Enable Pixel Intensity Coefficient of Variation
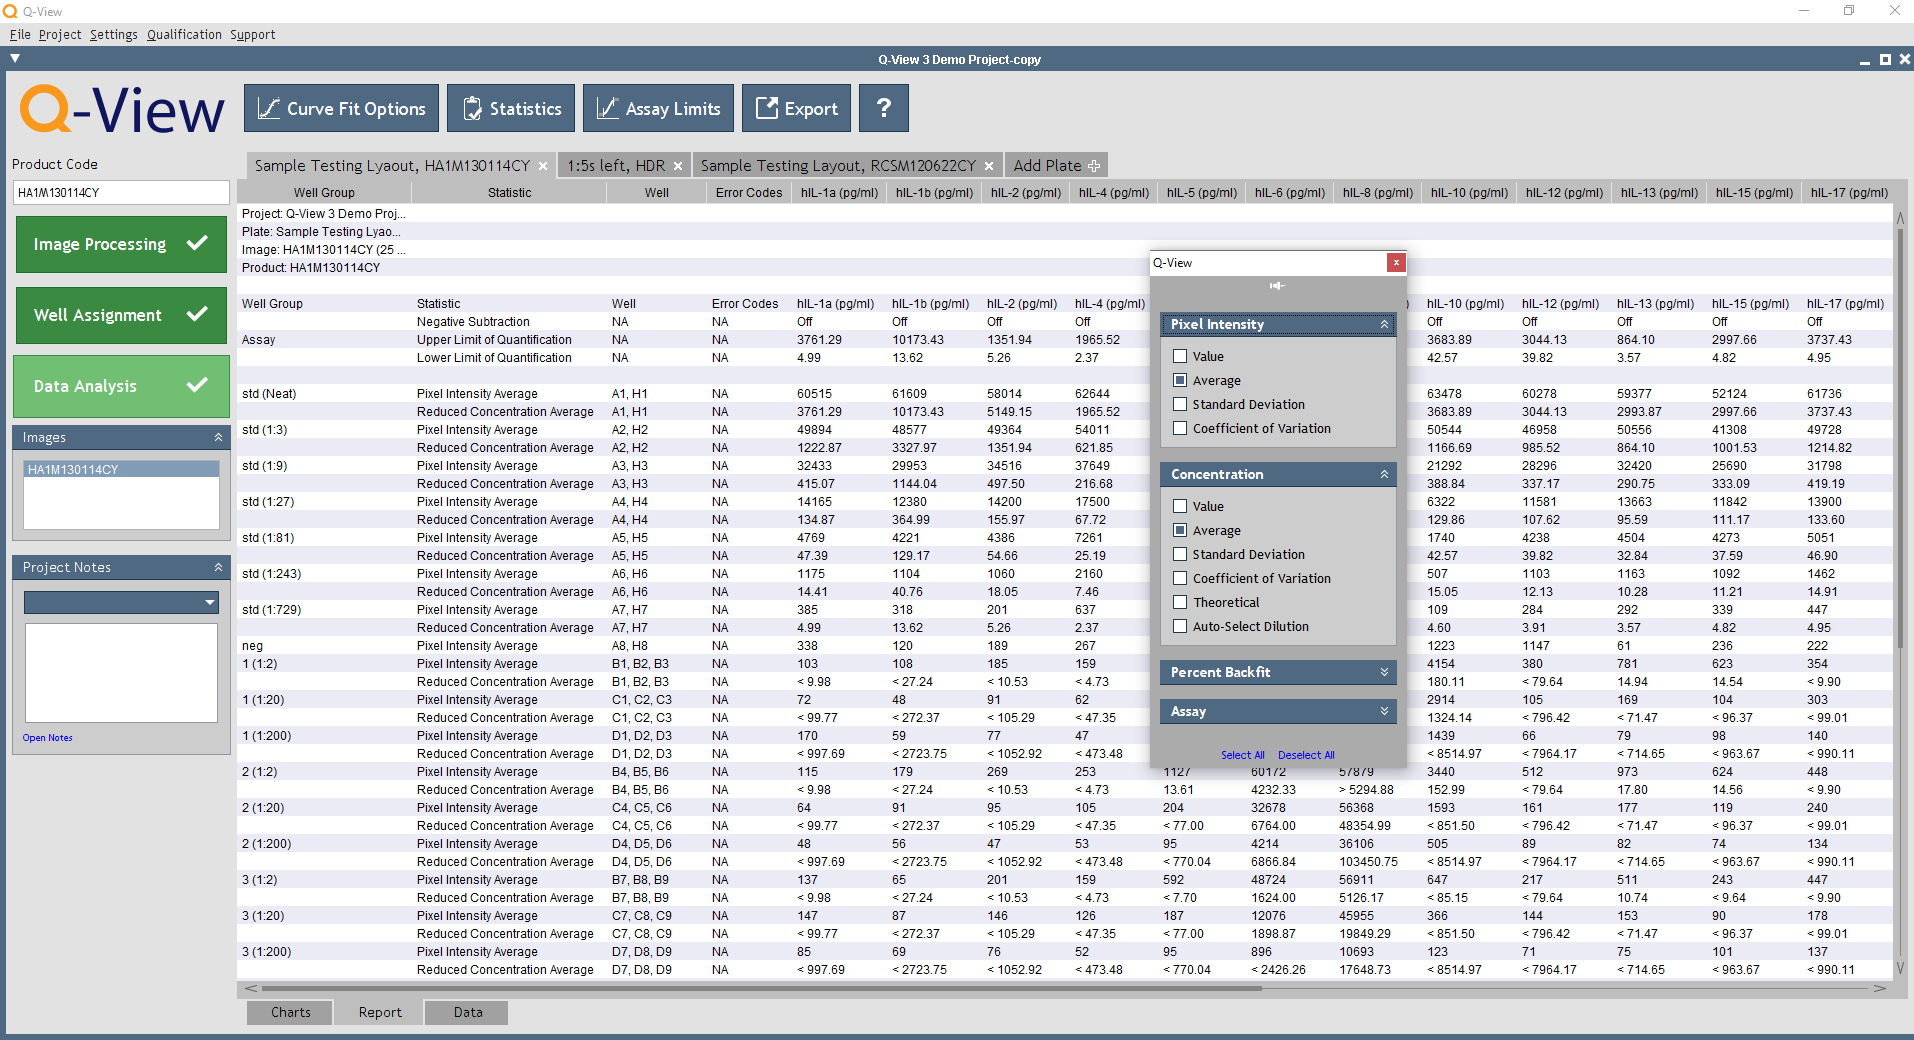Image resolution: width=1914 pixels, height=1040 pixels. (1180, 428)
